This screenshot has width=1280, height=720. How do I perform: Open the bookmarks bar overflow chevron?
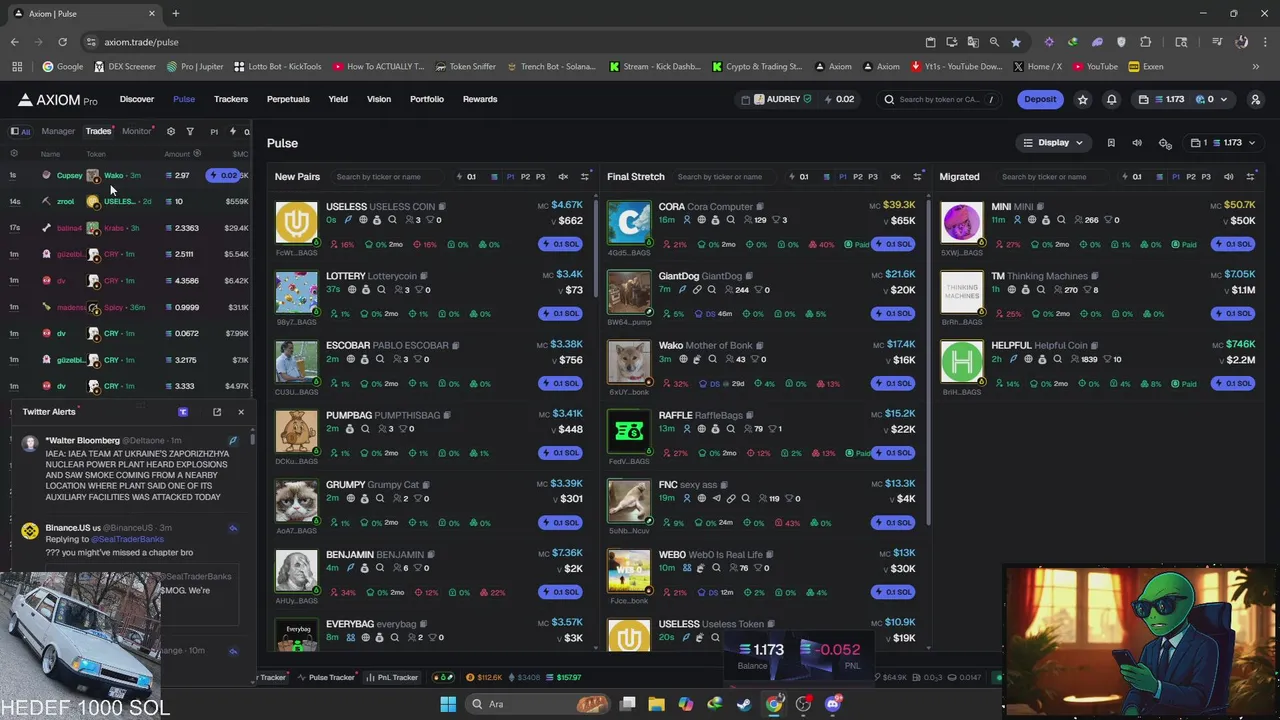(1256, 67)
